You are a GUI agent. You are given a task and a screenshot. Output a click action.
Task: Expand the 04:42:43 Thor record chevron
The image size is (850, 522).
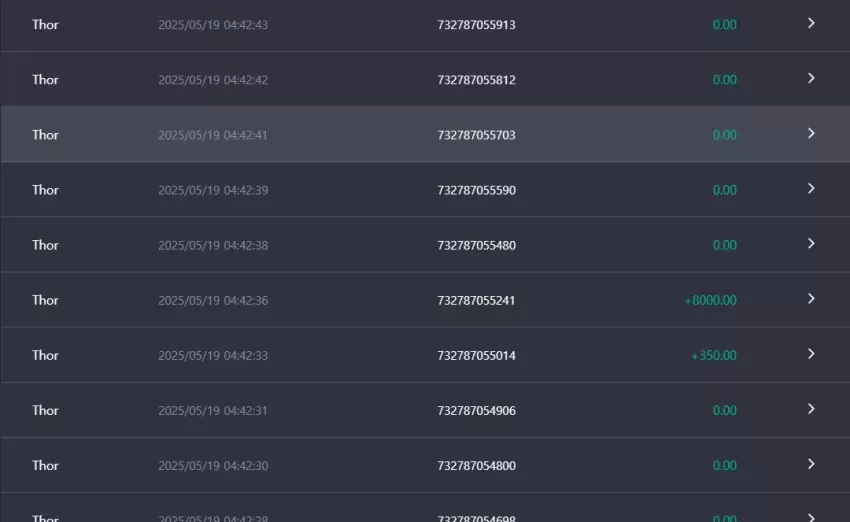(811, 23)
